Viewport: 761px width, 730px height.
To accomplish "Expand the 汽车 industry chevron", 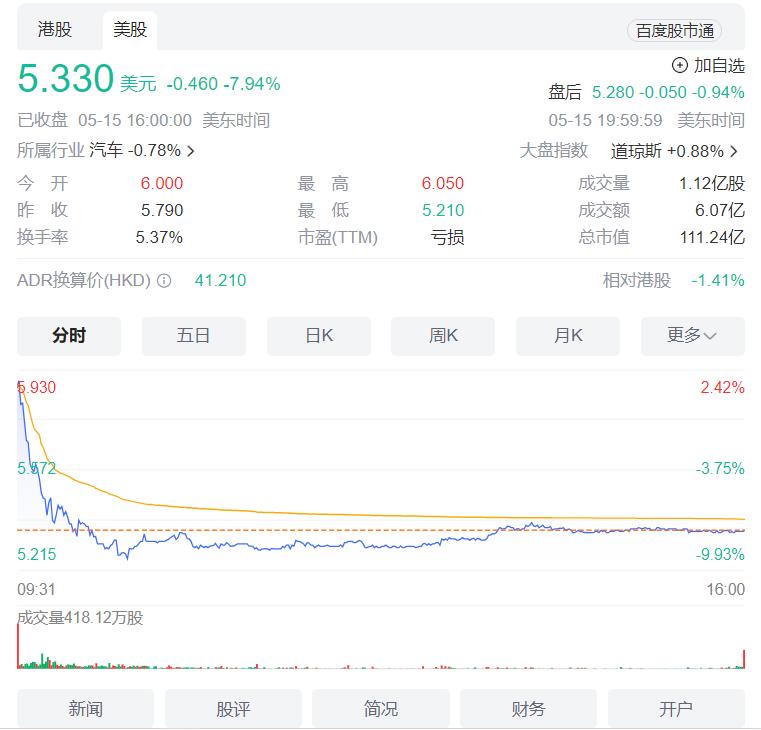I will (x=191, y=151).
